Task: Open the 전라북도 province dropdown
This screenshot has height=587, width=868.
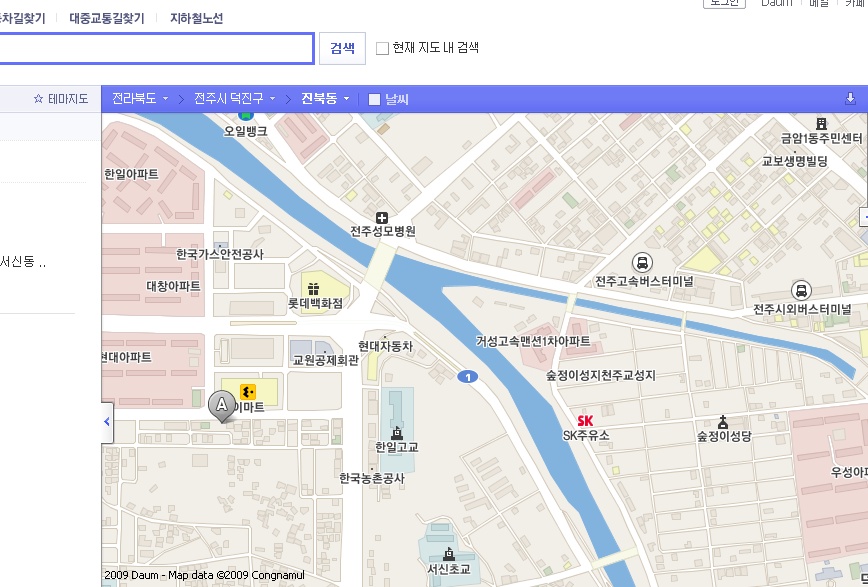Action: (x=140, y=99)
